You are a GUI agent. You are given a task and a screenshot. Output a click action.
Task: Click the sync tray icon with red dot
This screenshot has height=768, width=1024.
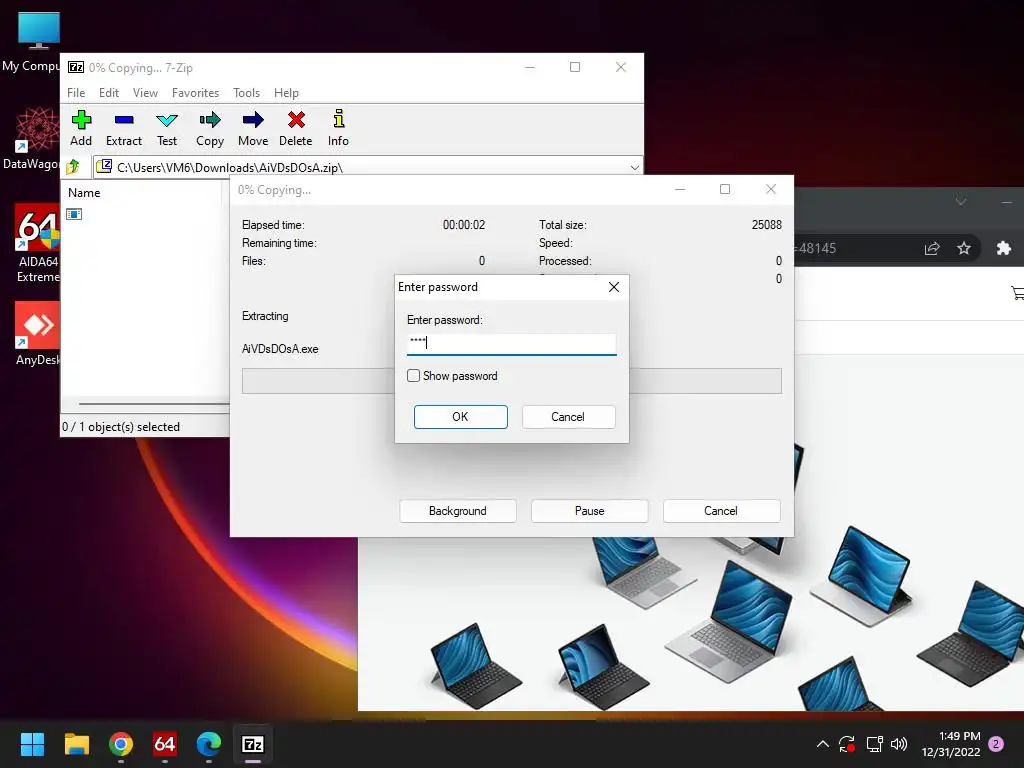tap(847, 744)
